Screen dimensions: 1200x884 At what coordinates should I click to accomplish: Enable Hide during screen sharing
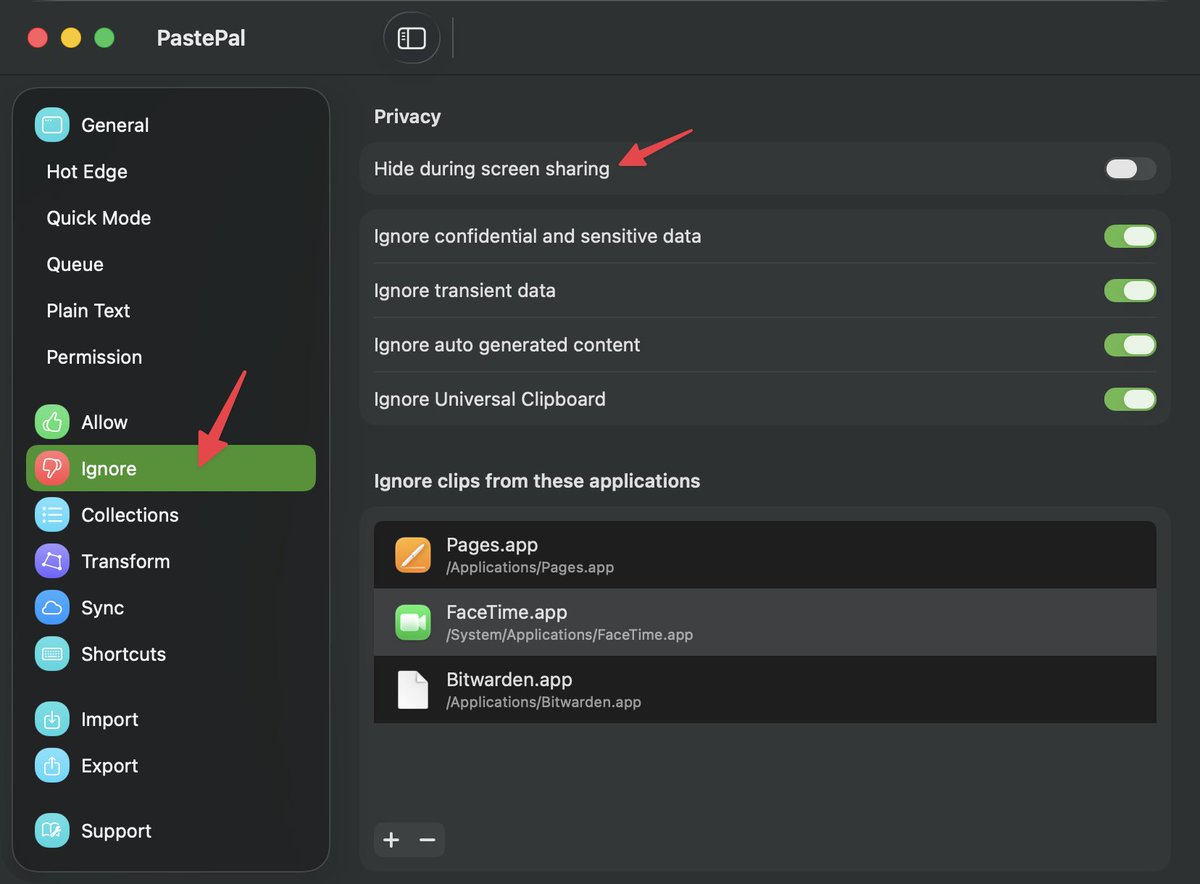[x=1128, y=169]
